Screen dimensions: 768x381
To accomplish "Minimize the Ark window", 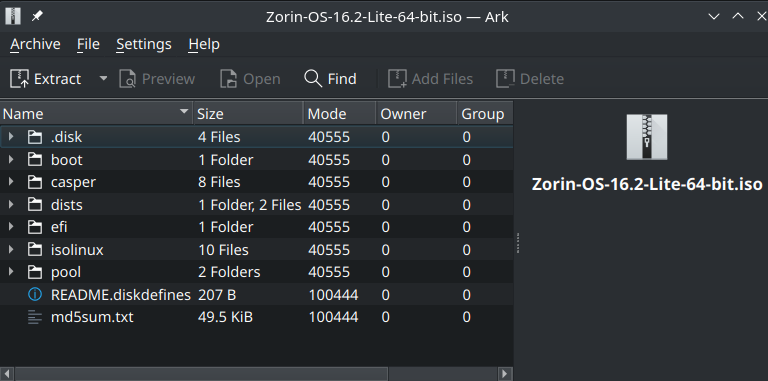I will click(714, 16).
